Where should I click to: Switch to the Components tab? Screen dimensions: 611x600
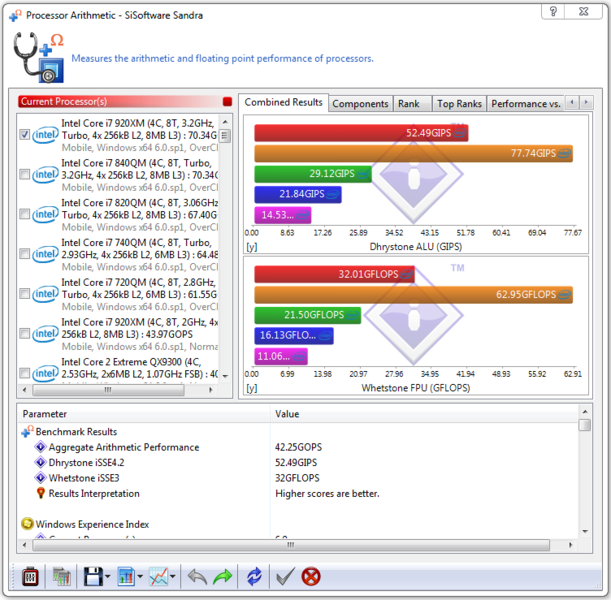pyautogui.click(x=360, y=103)
